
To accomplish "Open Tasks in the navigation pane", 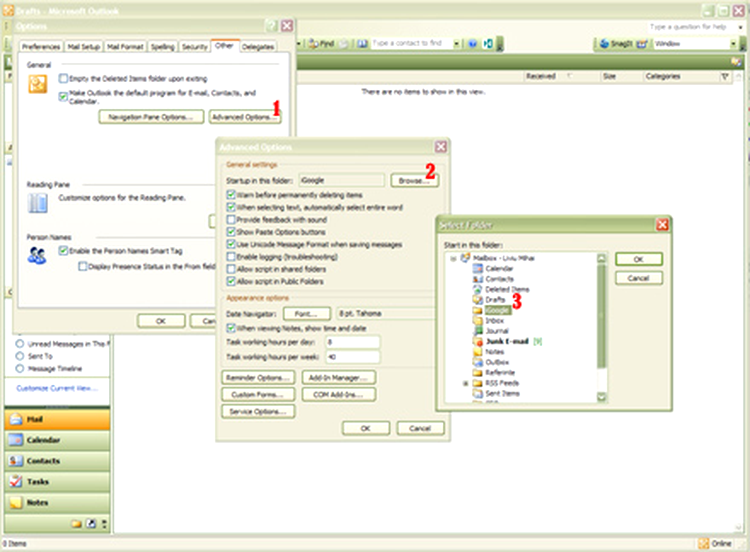I will pos(57,482).
